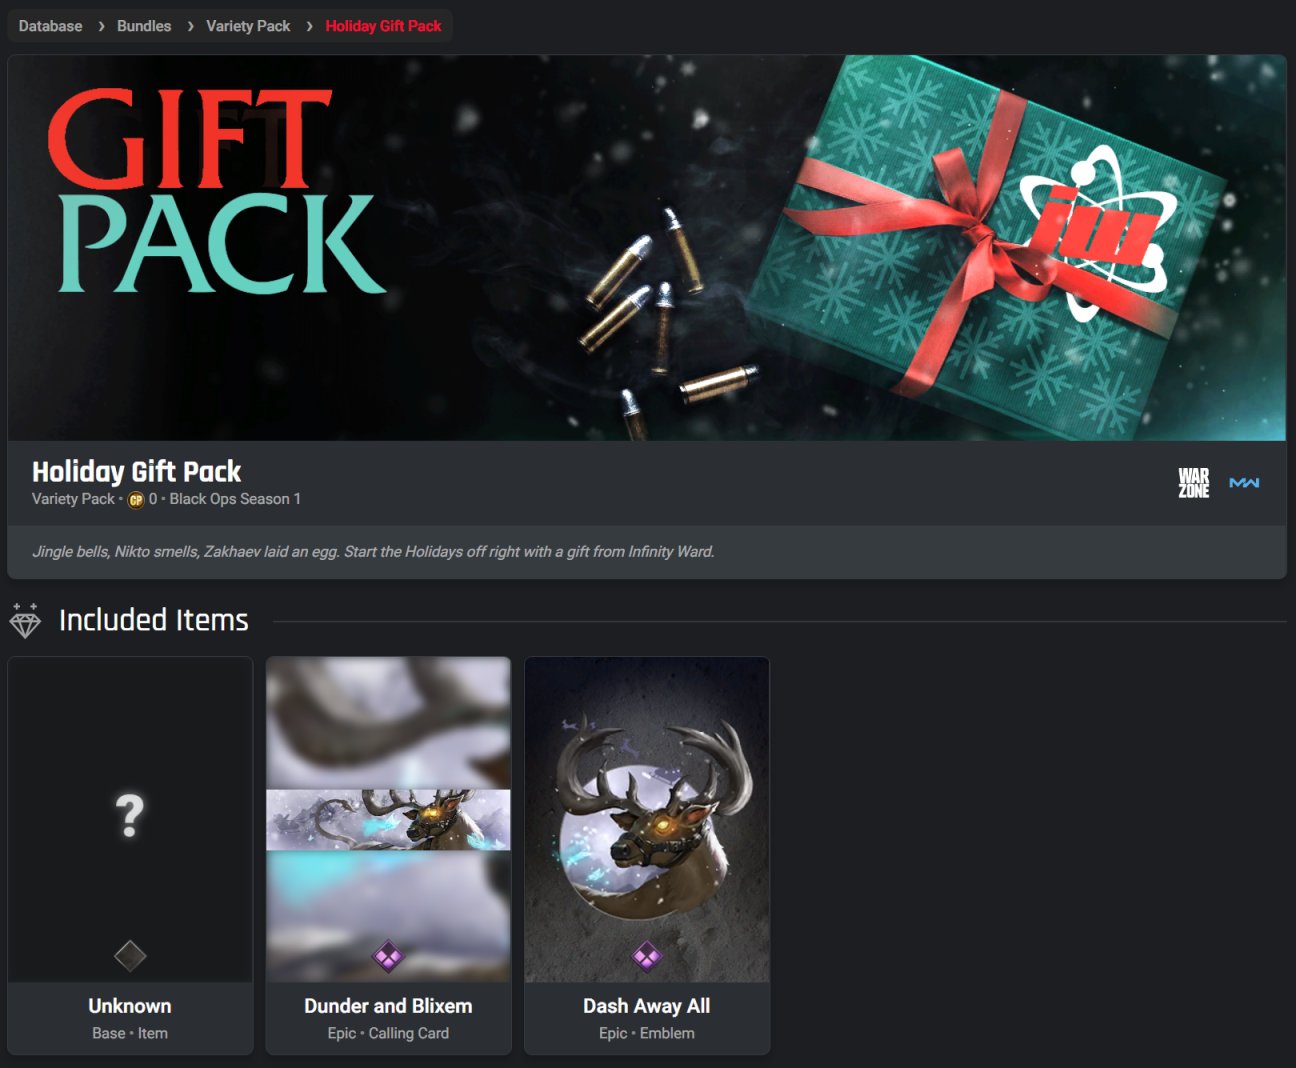Open the Variety Pack breadcrumb
1296x1068 pixels.
pyautogui.click(x=248, y=26)
